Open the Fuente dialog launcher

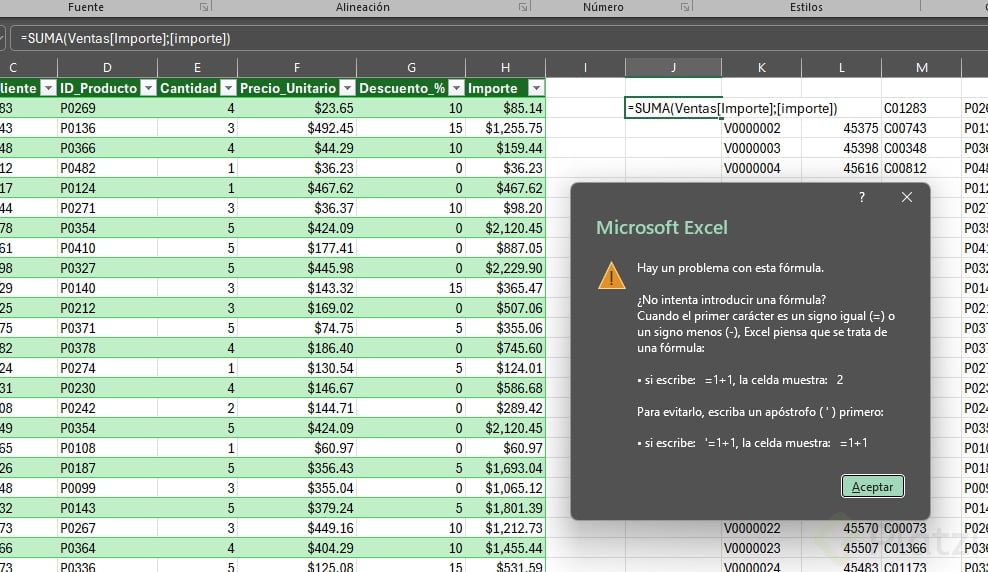click(204, 7)
